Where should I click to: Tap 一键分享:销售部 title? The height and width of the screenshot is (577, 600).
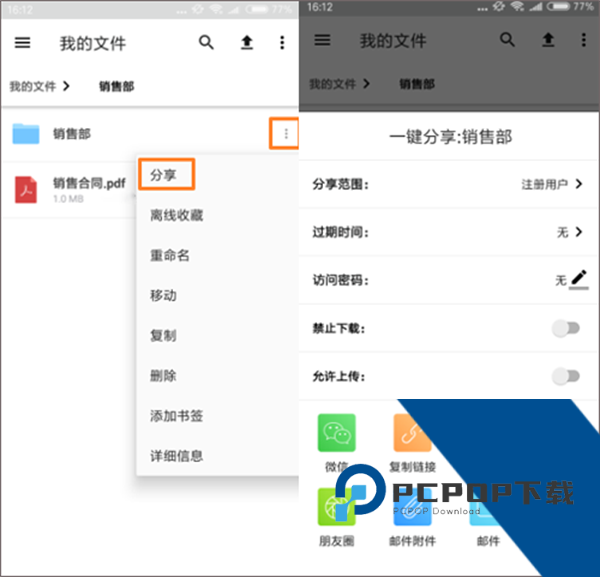(x=450, y=137)
